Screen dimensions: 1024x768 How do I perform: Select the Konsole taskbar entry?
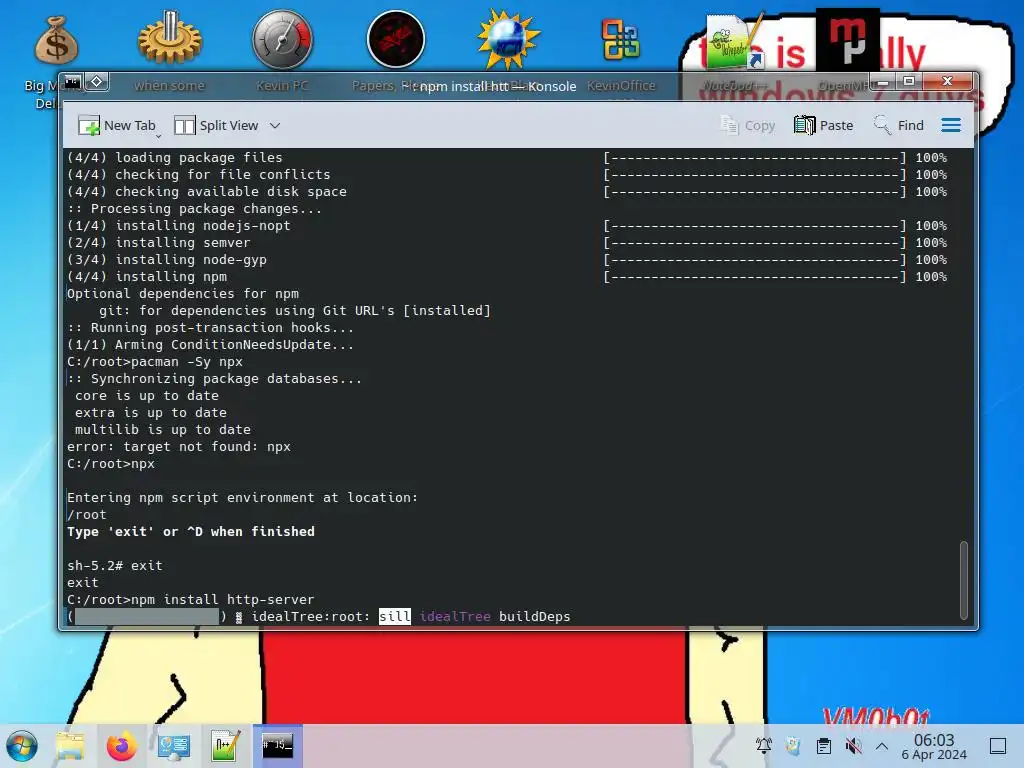click(278, 746)
